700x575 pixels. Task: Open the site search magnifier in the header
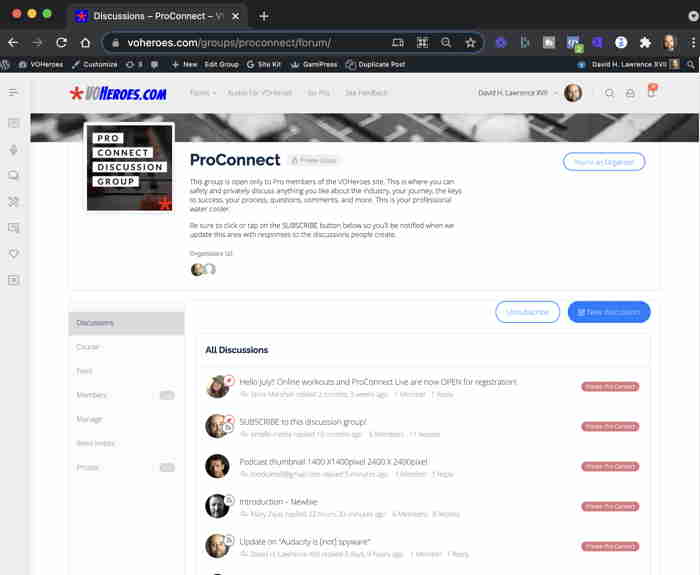pyautogui.click(x=609, y=93)
